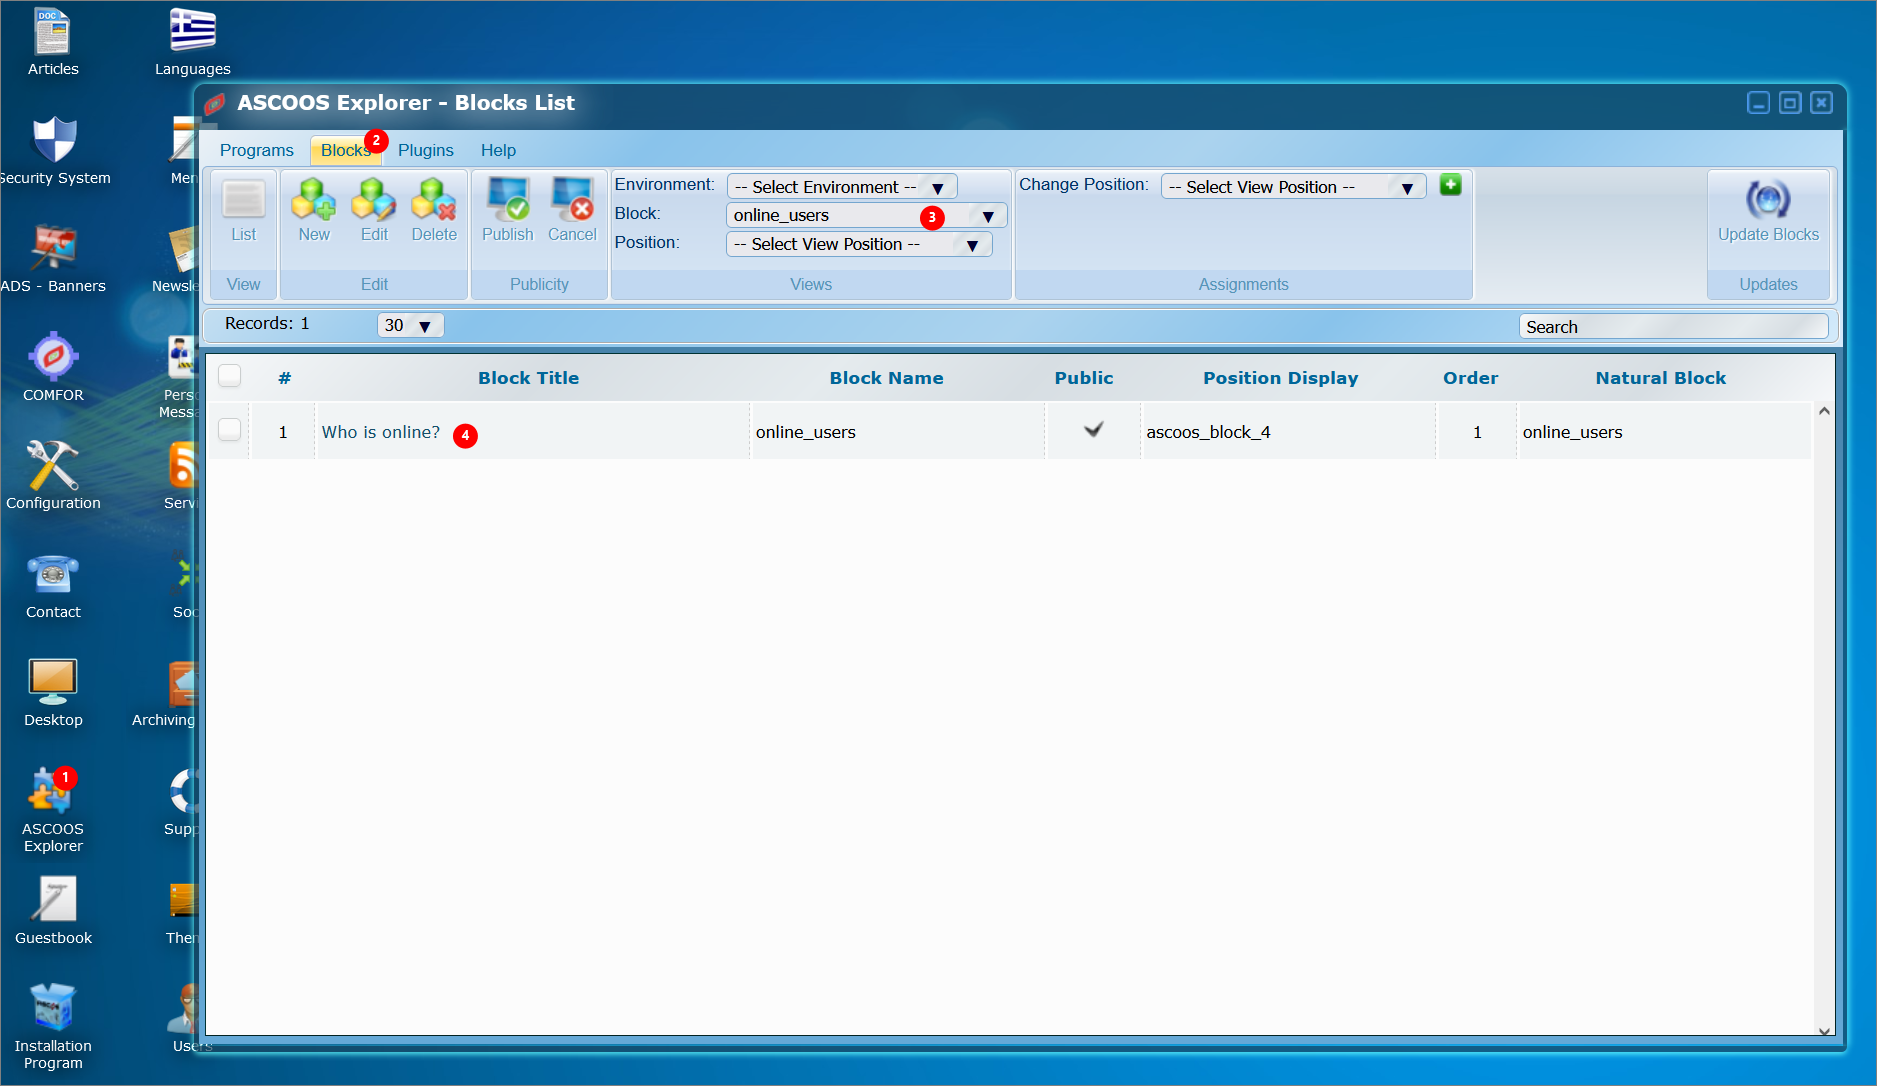Sort by Block Title column header
This screenshot has height=1086, width=1877.
tap(528, 378)
